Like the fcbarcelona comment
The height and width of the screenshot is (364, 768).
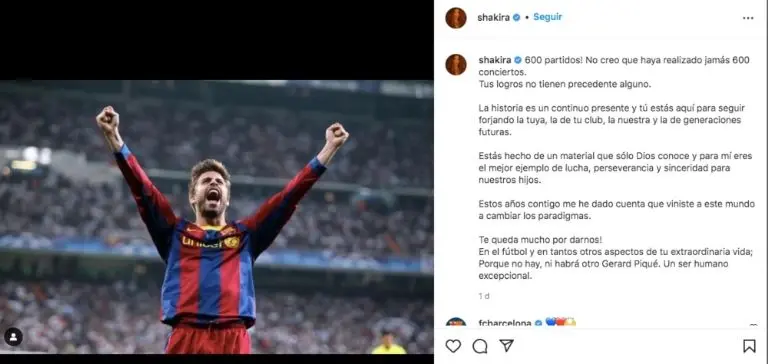[753, 325]
